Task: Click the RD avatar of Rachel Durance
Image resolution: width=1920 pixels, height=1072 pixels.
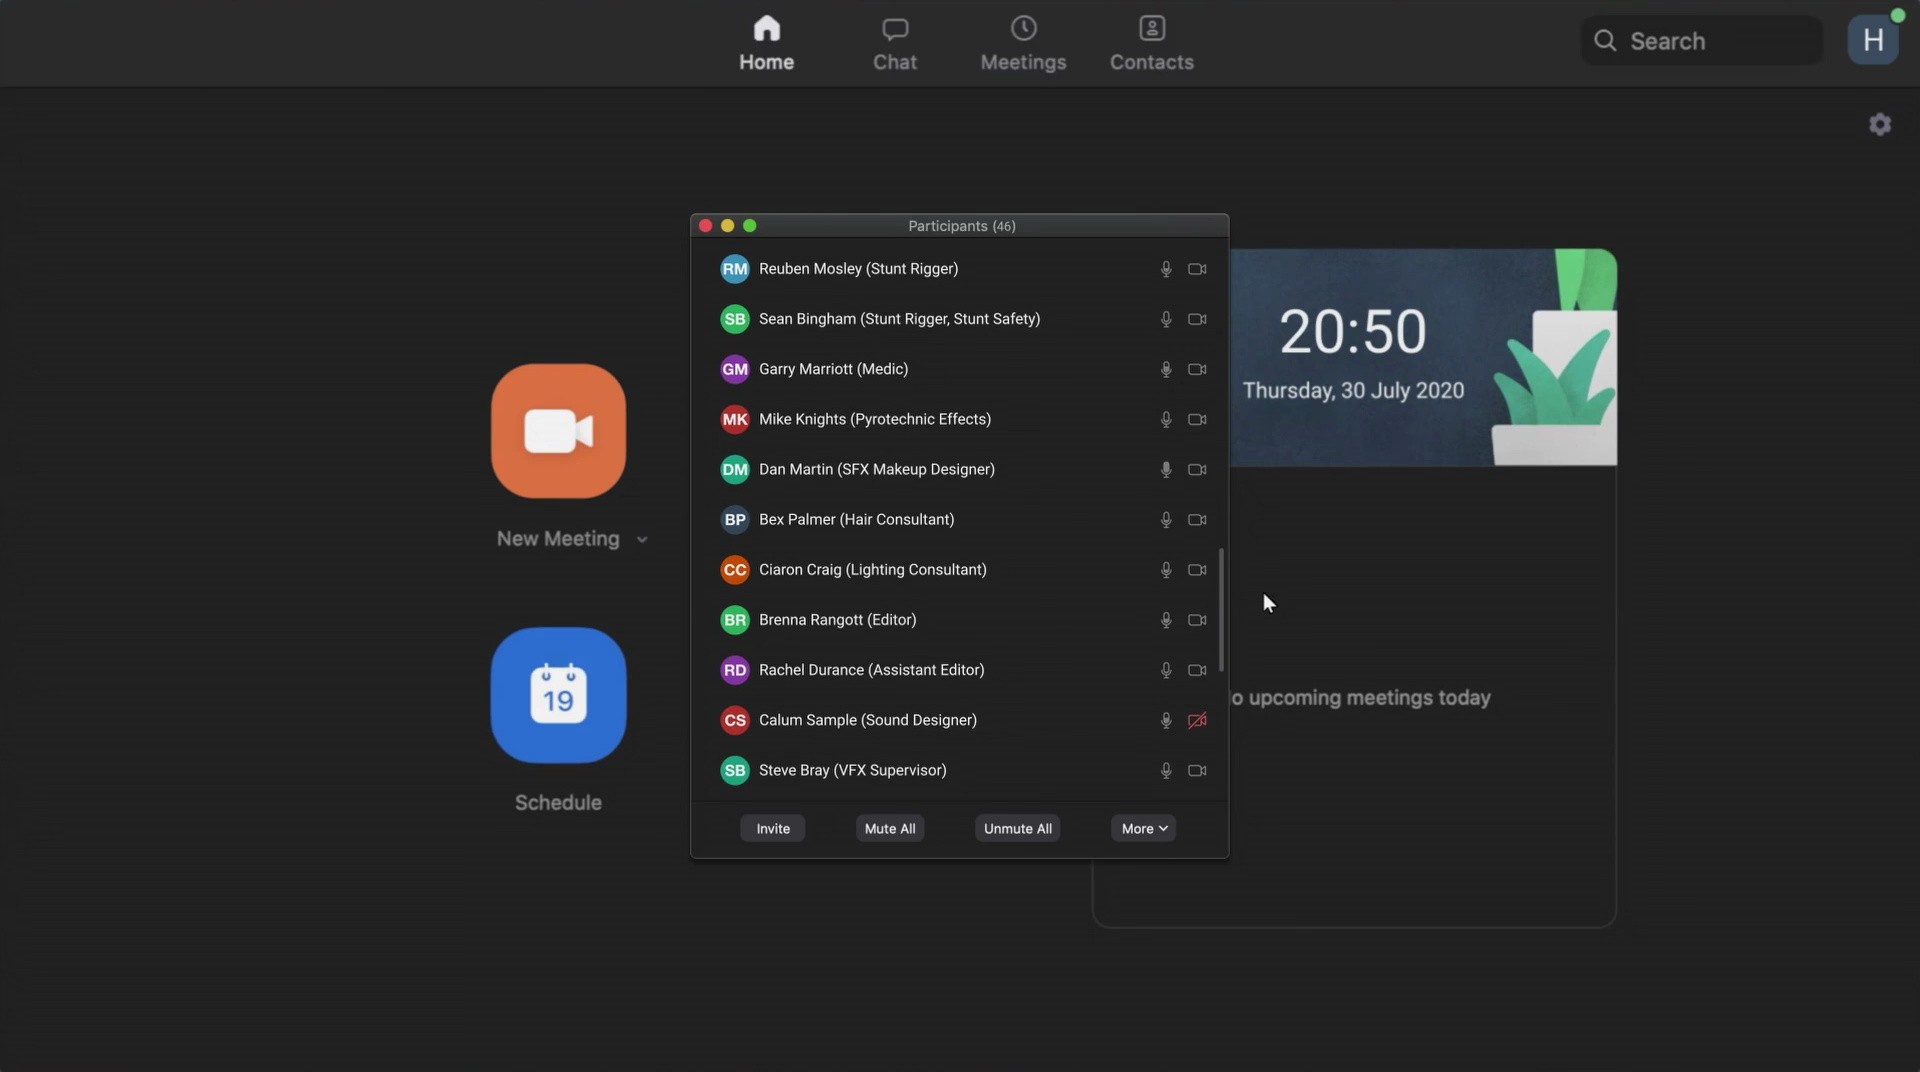Action: tap(735, 670)
